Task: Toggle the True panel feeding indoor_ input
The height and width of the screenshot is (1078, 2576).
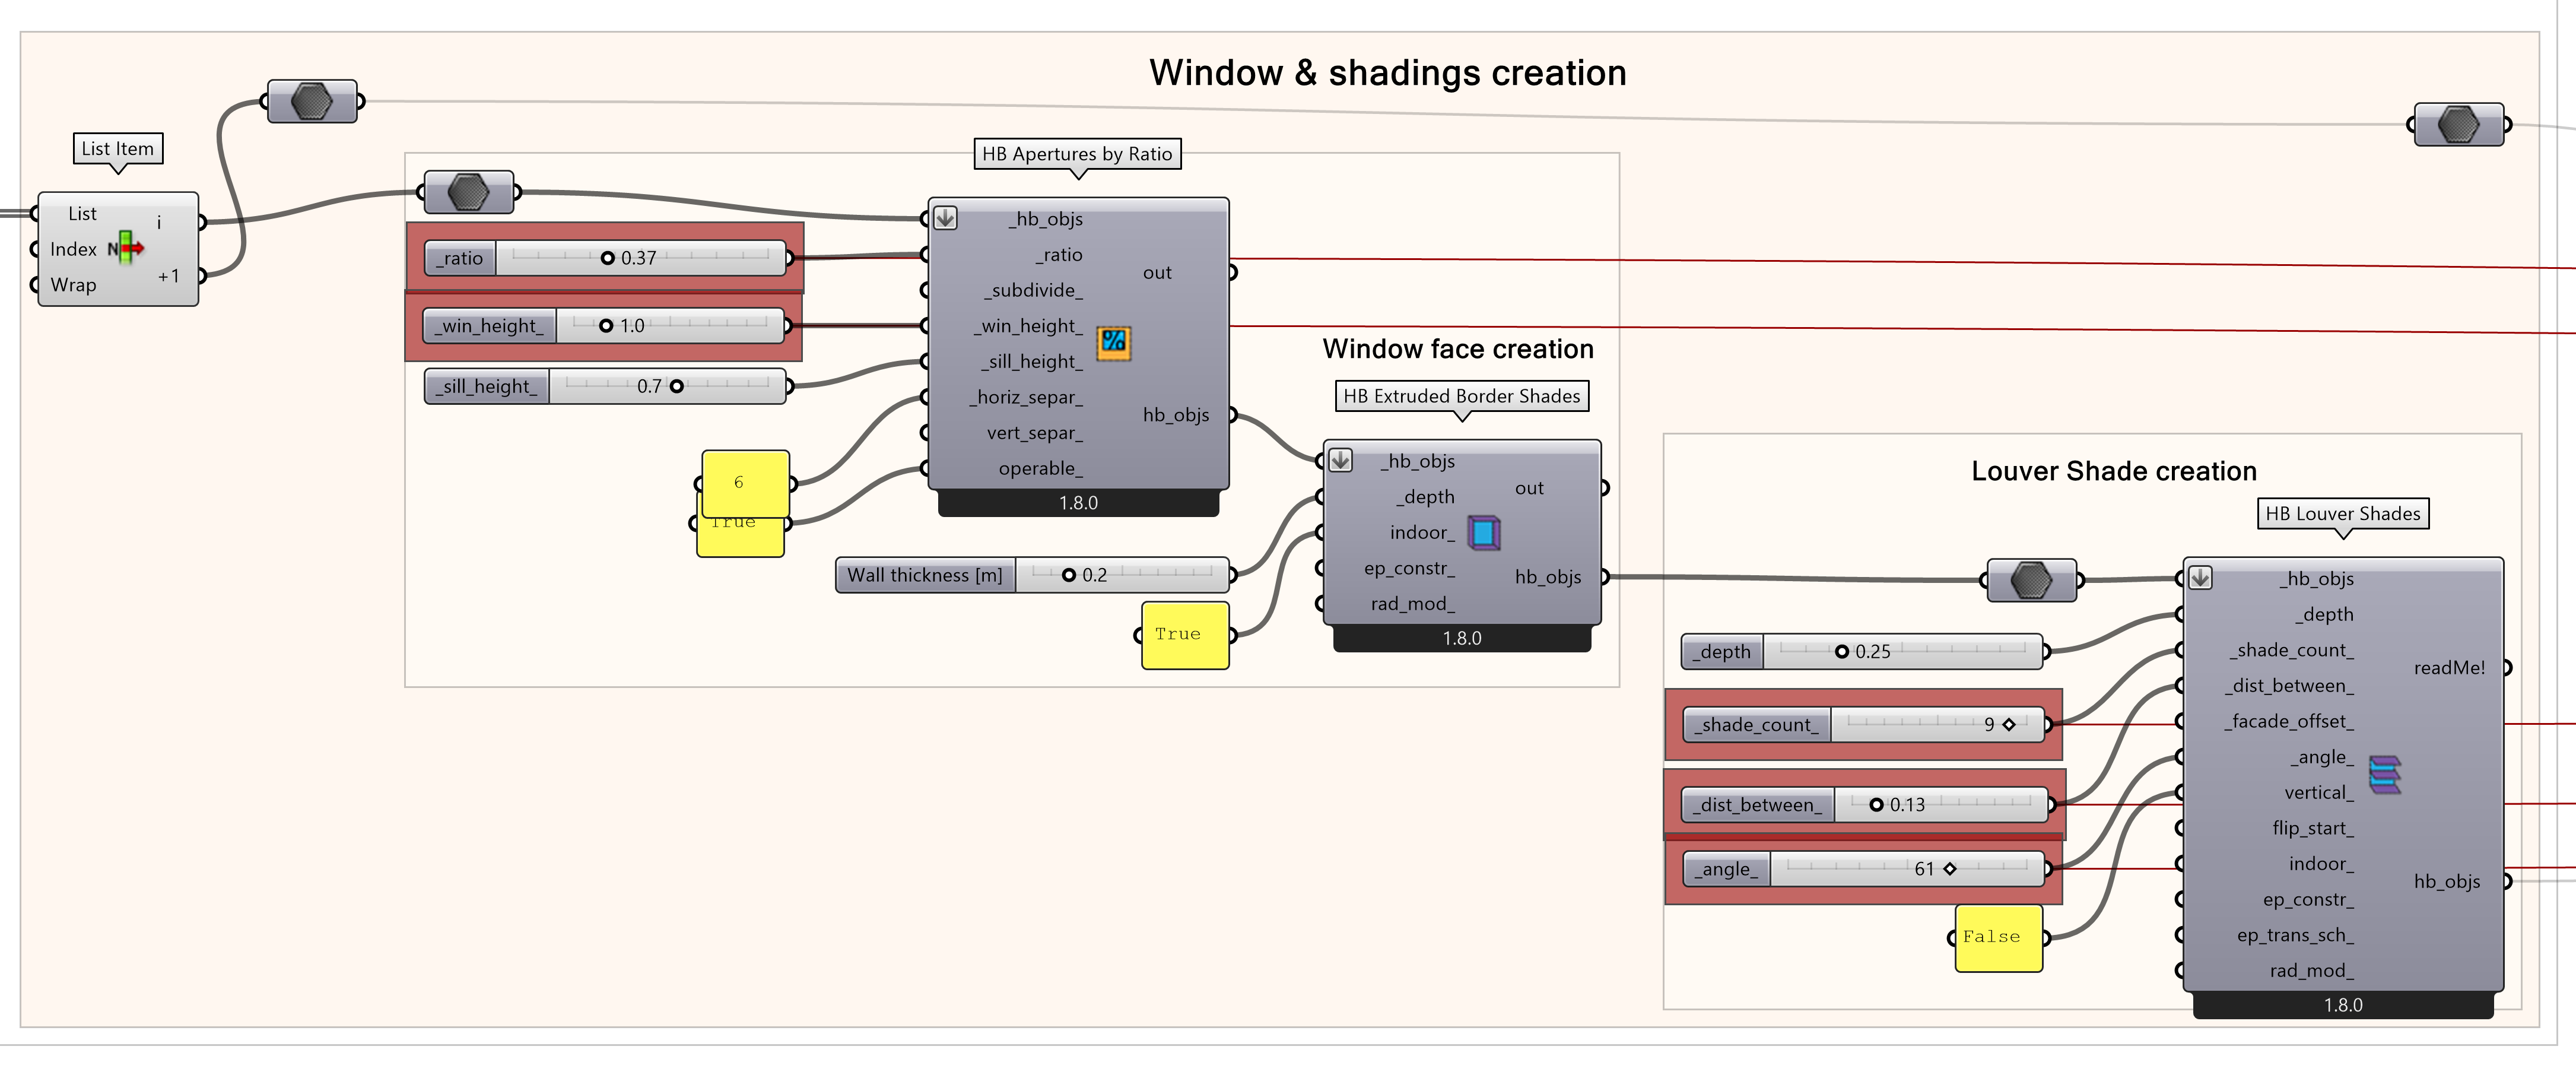Action: 1184,634
